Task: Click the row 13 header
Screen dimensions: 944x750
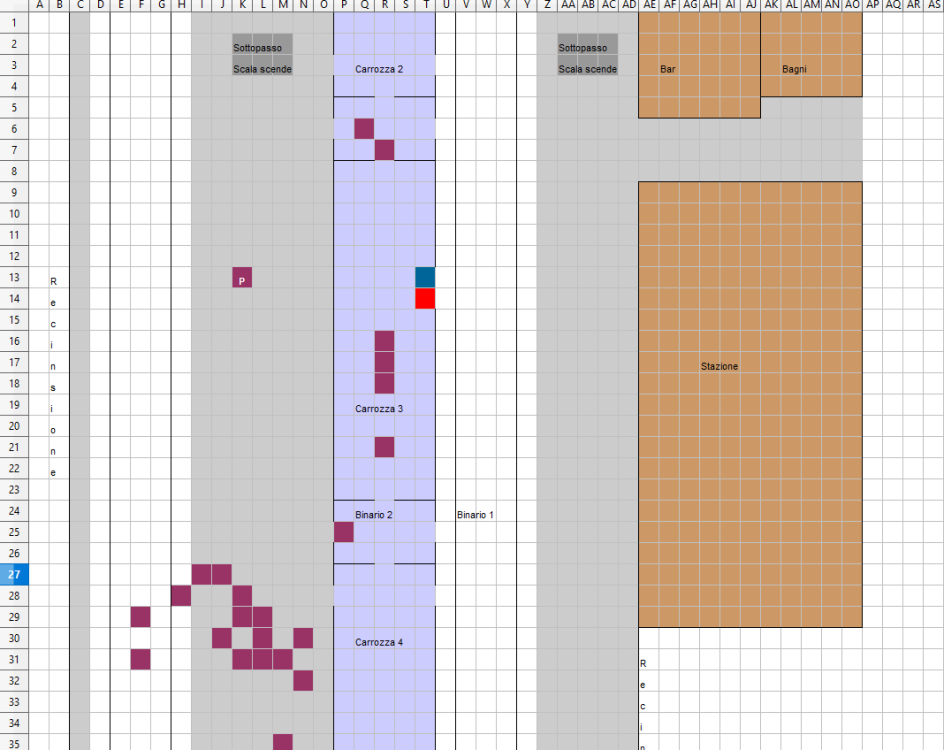Action: (x=15, y=278)
